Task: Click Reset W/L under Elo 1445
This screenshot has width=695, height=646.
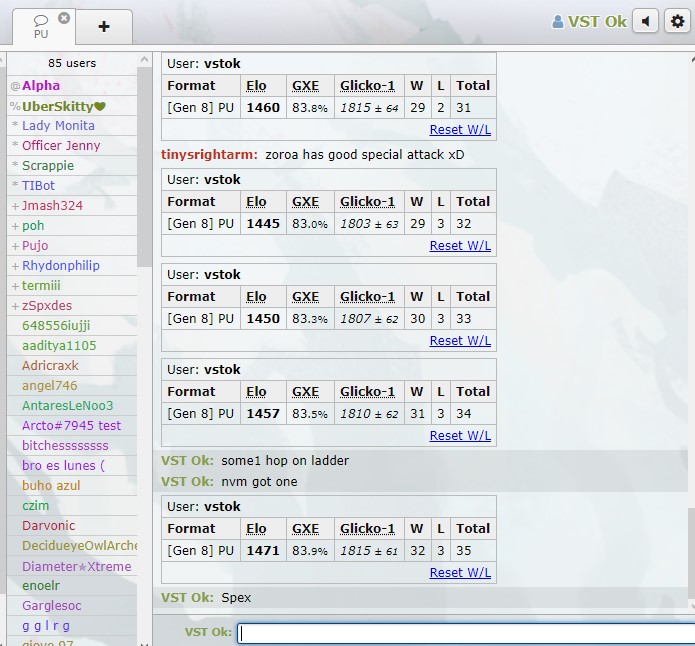Action: click(460, 246)
